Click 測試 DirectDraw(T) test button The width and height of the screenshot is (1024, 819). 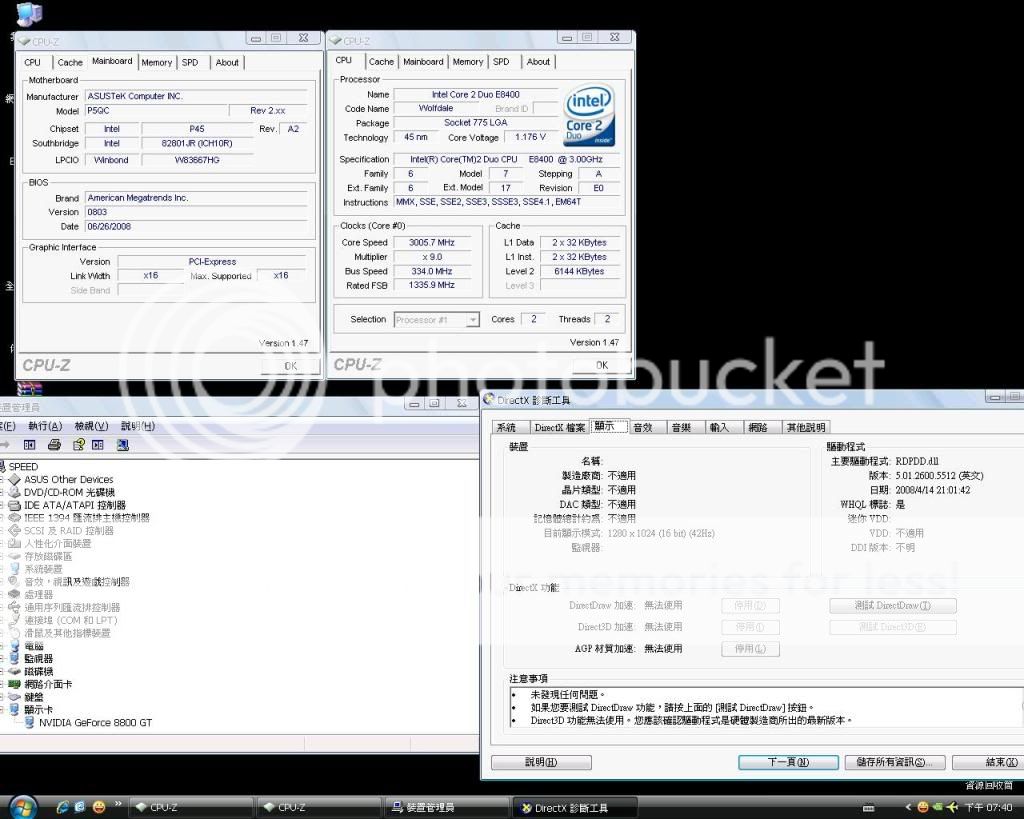[x=893, y=605]
